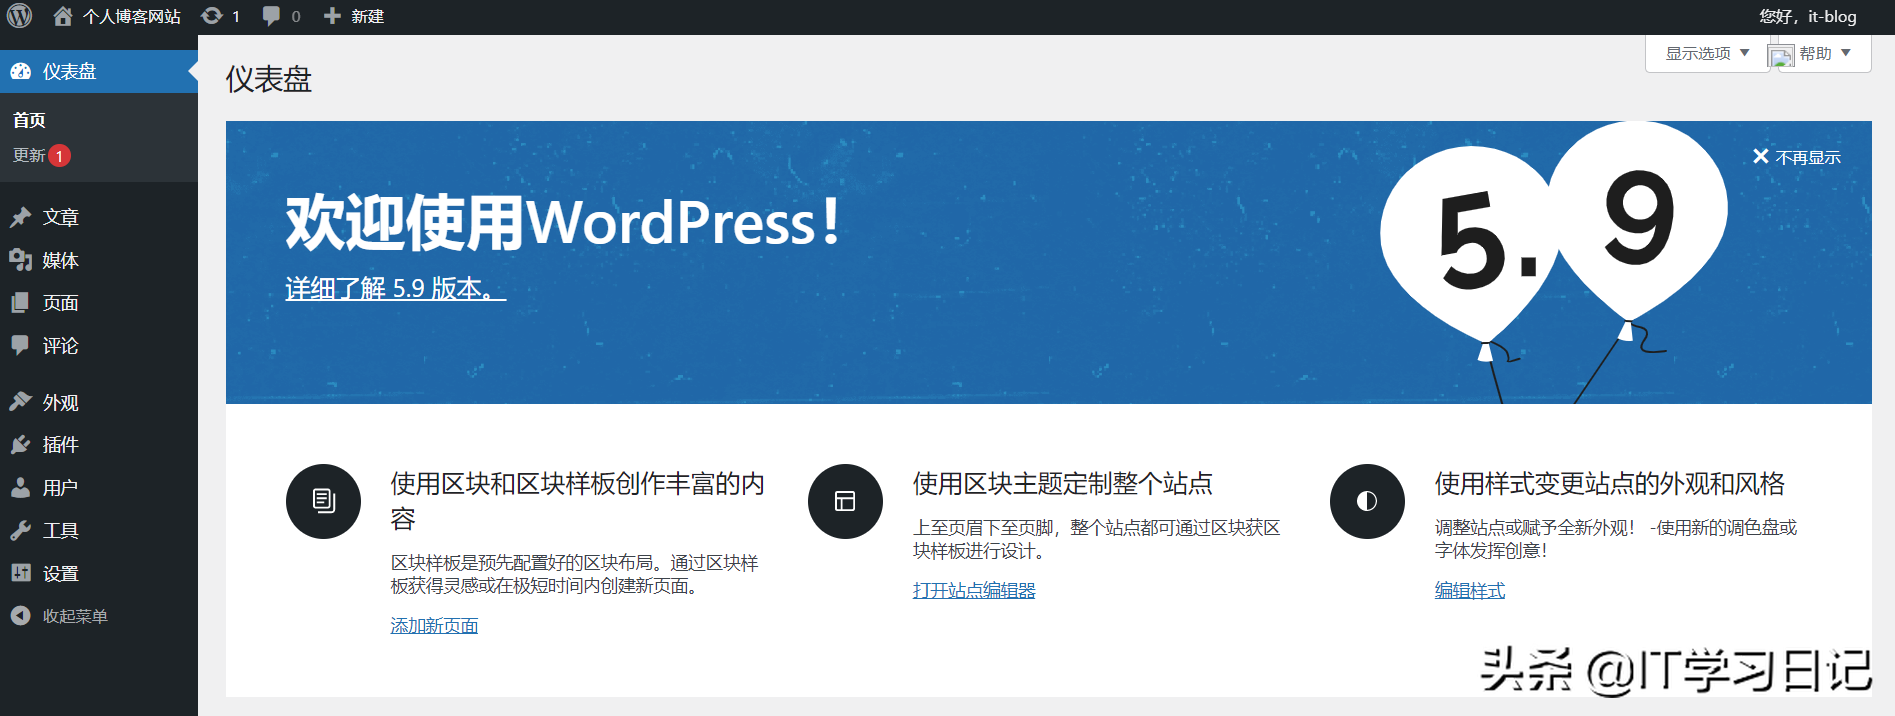Click the 页面 pages icon
1895x716 pixels.
pyautogui.click(x=21, y=302)
